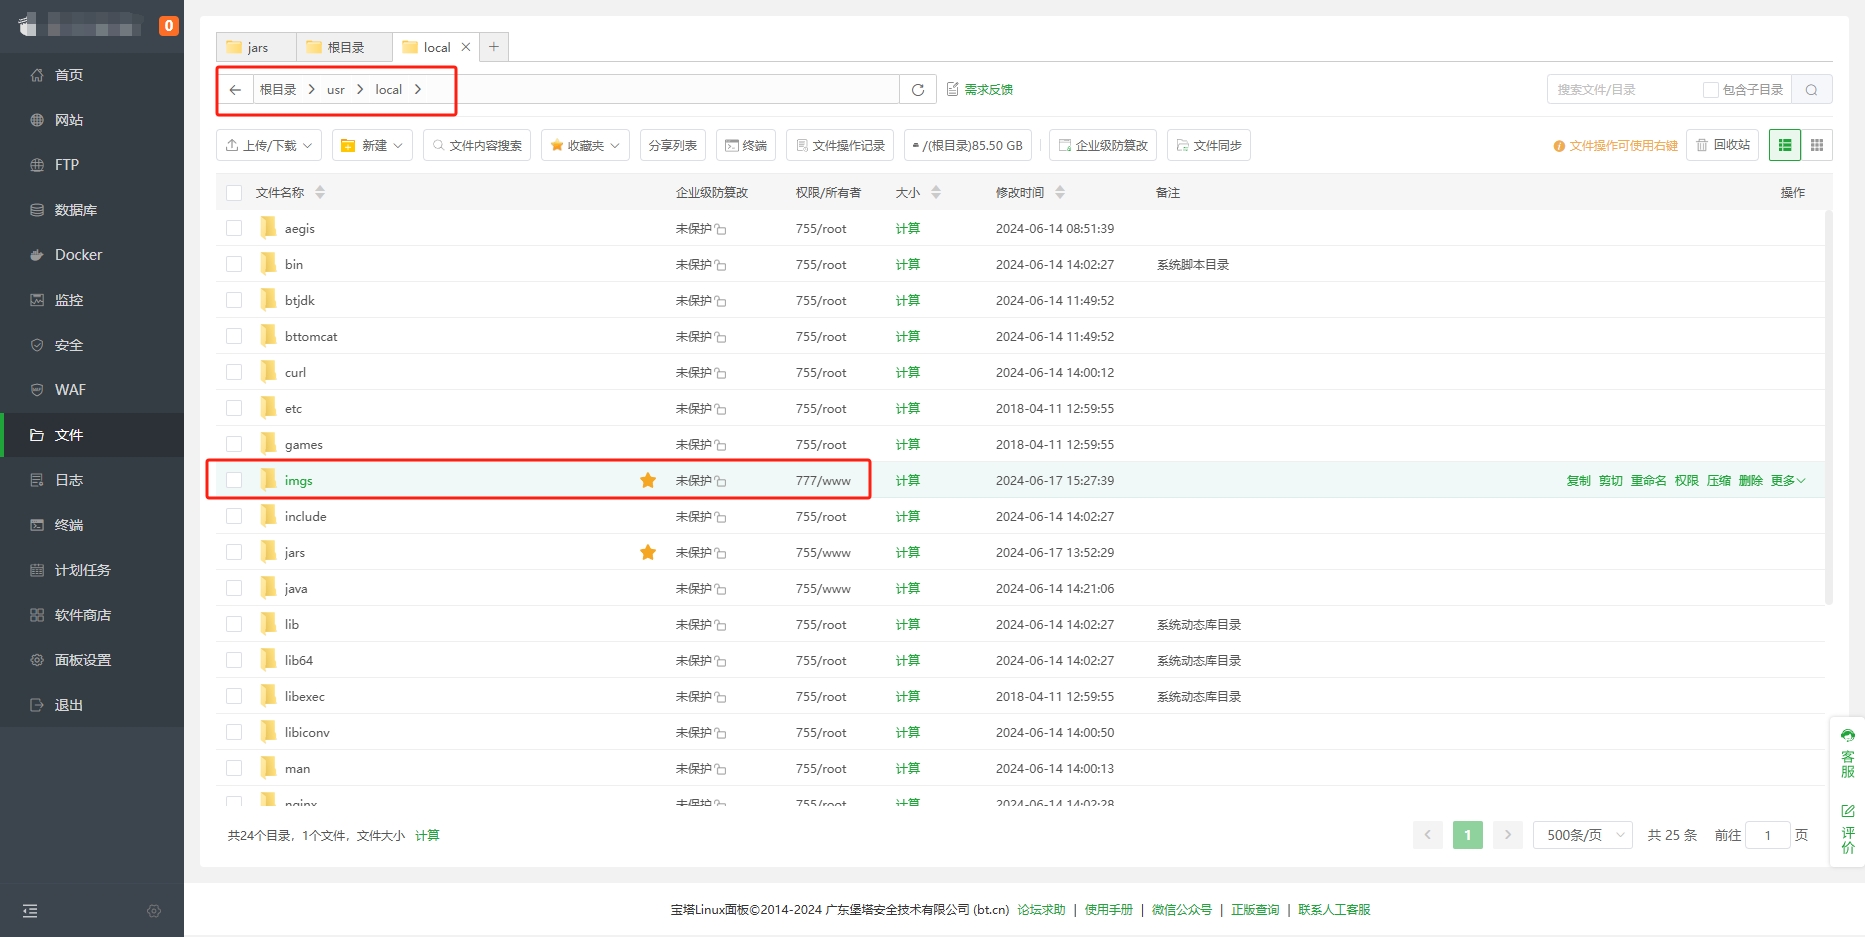The height and width of the screenshot is (937, 1865).
Task: Click the refresh icon beside the path bar
Action: 917,90
